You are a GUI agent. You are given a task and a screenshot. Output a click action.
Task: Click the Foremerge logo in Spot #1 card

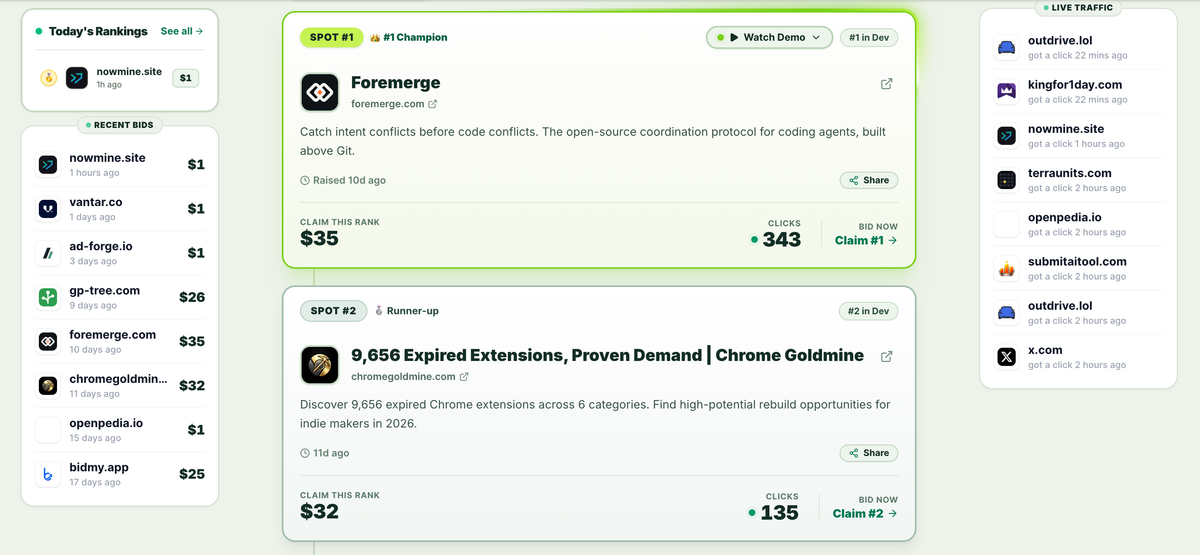(320, 92)
